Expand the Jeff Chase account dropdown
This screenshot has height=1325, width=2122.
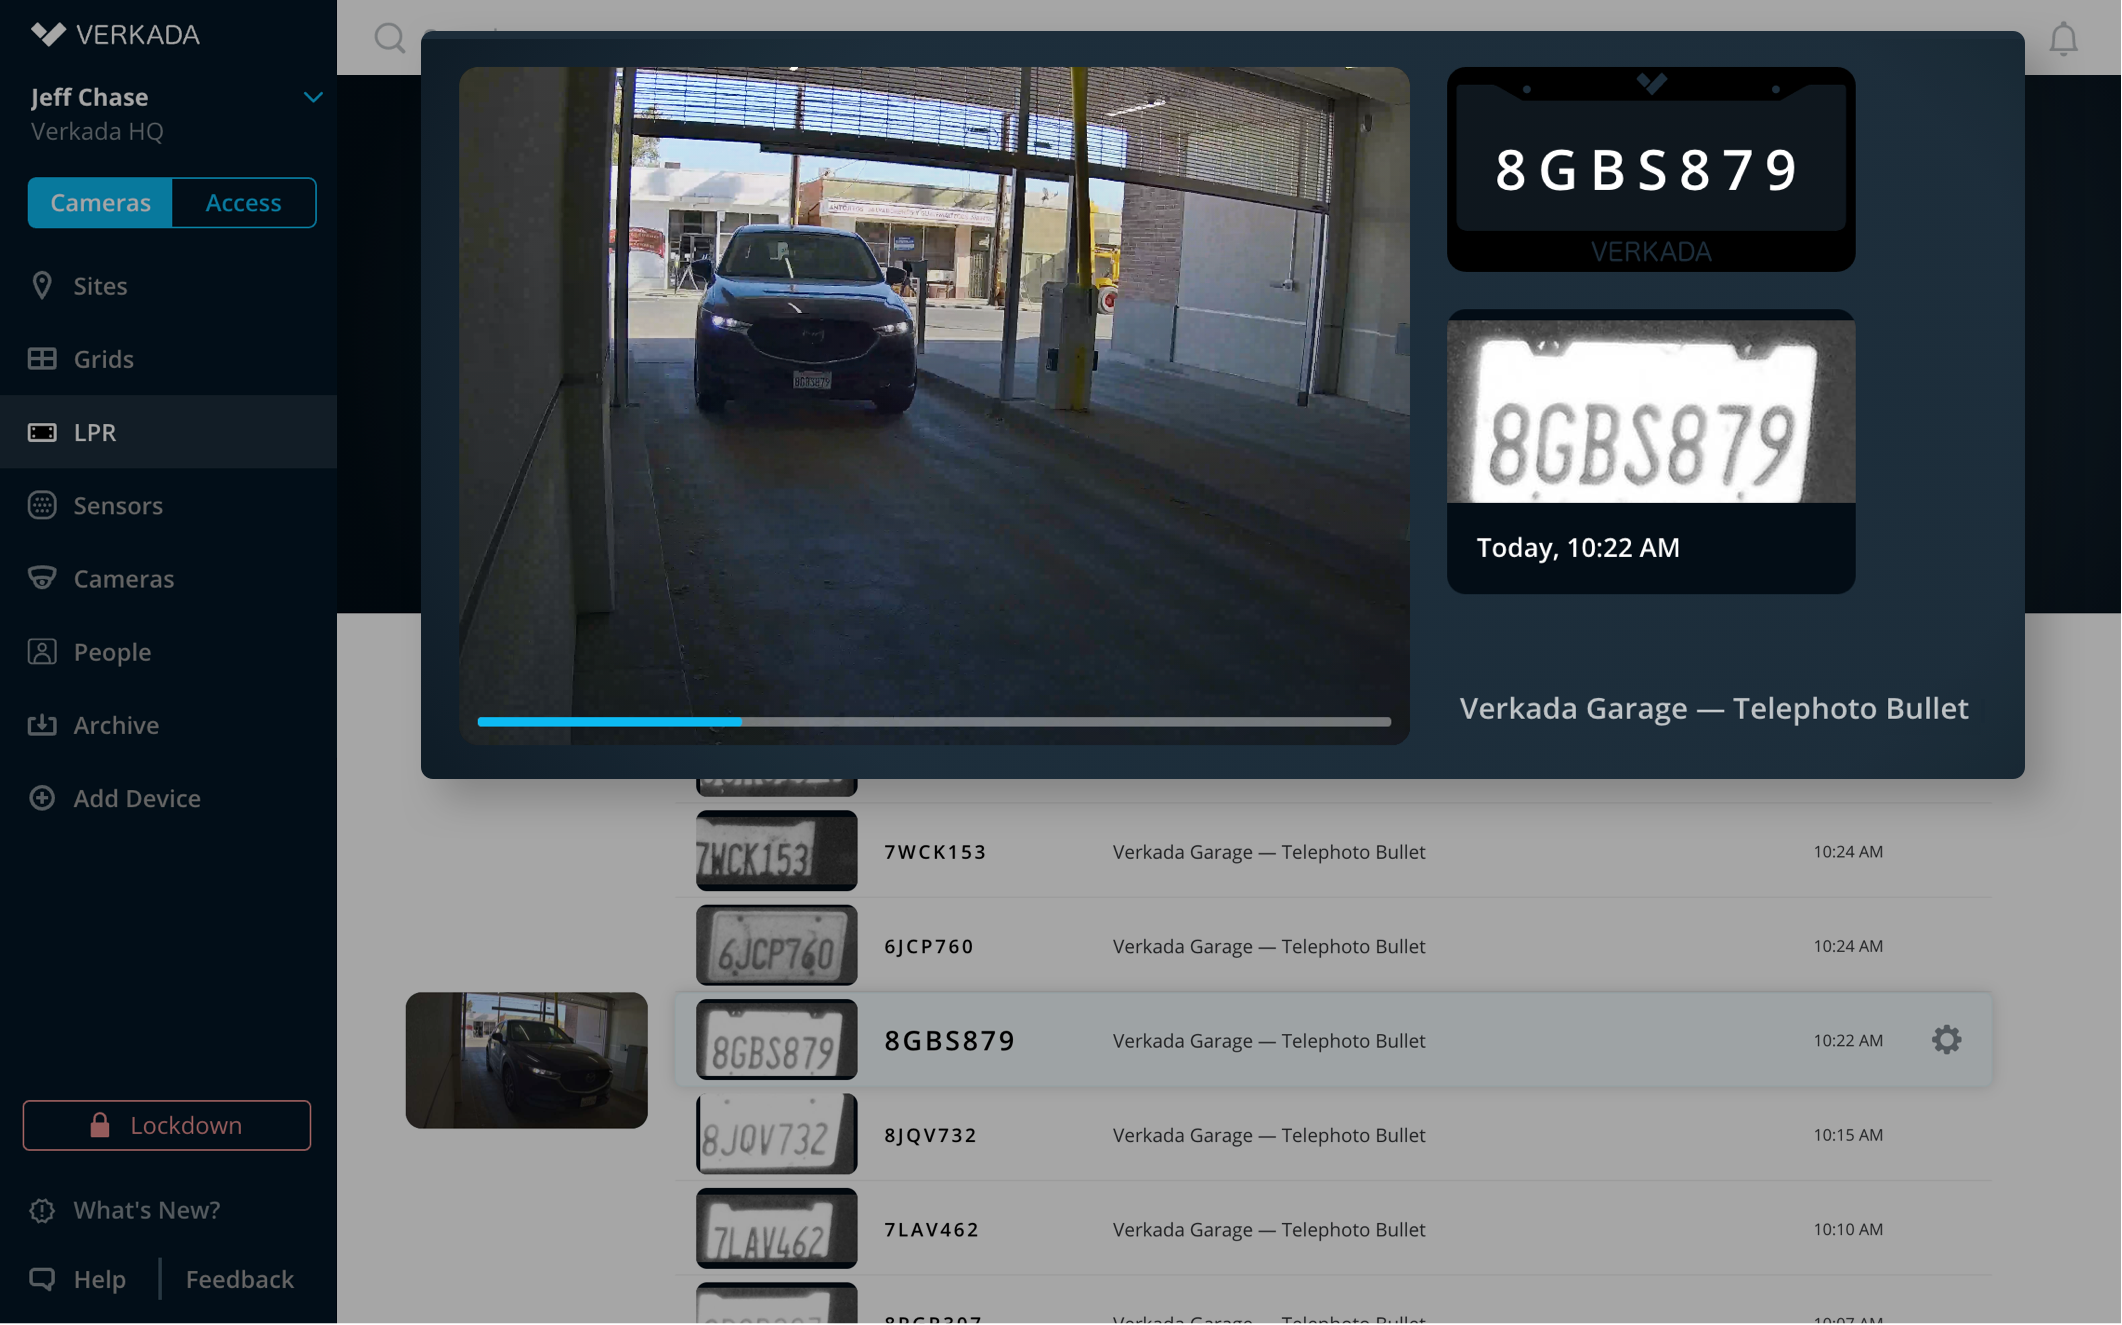(312, 98)
